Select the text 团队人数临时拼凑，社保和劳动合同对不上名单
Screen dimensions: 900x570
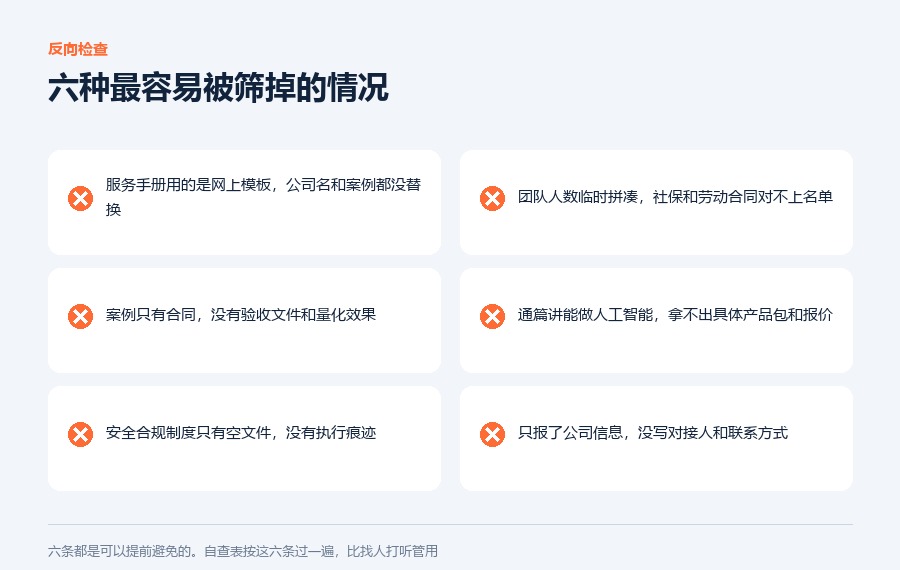(x=675, y=197)
